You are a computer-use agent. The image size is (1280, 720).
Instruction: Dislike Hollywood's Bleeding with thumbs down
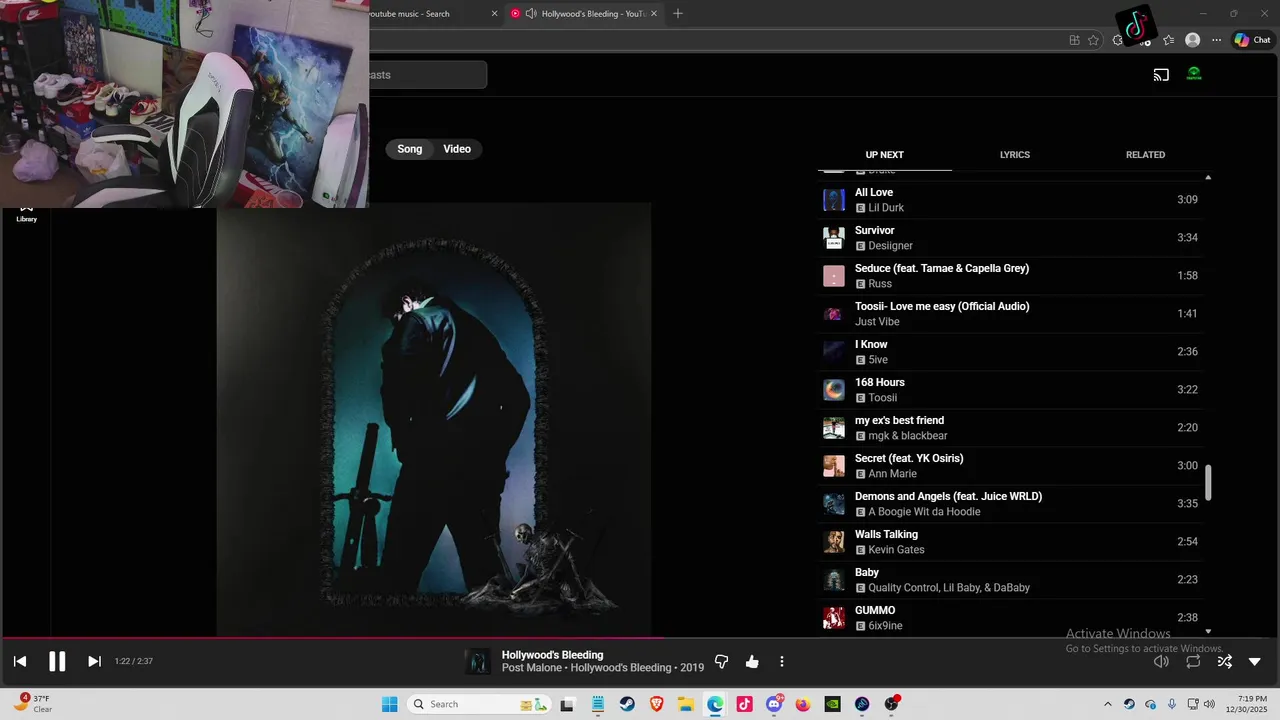pyautogui.click(x=721, y=662)
